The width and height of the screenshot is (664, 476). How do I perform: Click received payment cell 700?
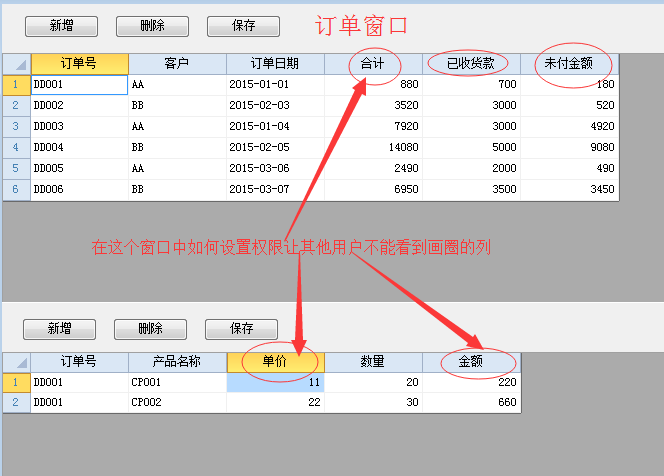(471, 85)
